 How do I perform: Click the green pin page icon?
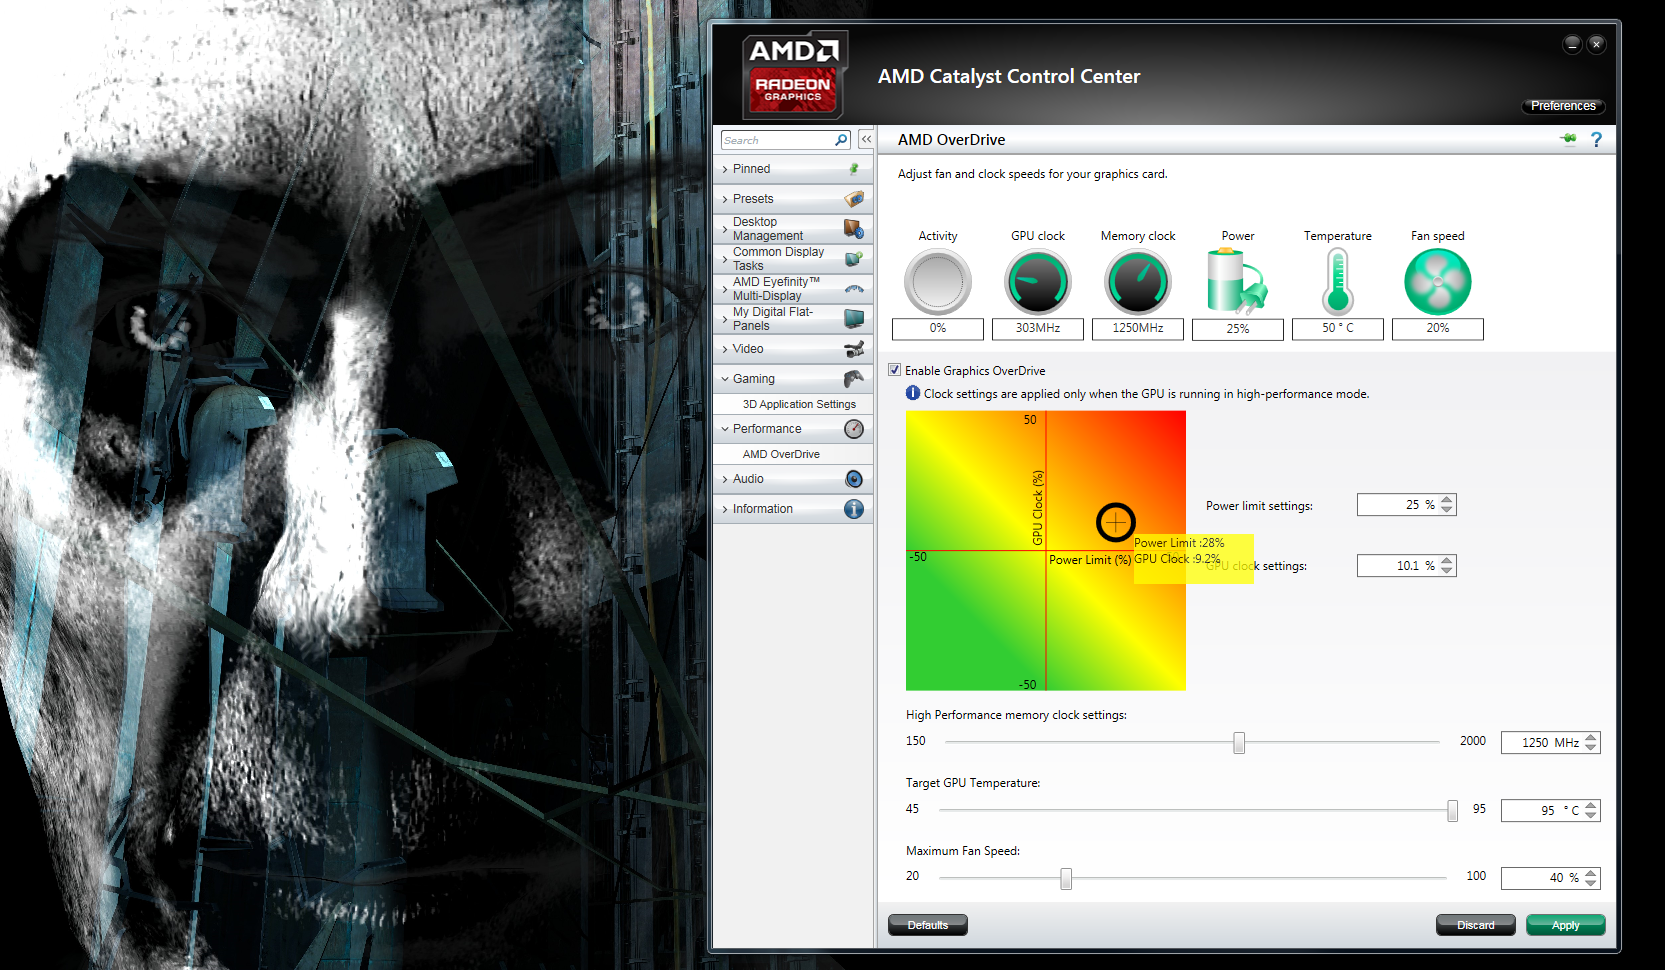1568,139
